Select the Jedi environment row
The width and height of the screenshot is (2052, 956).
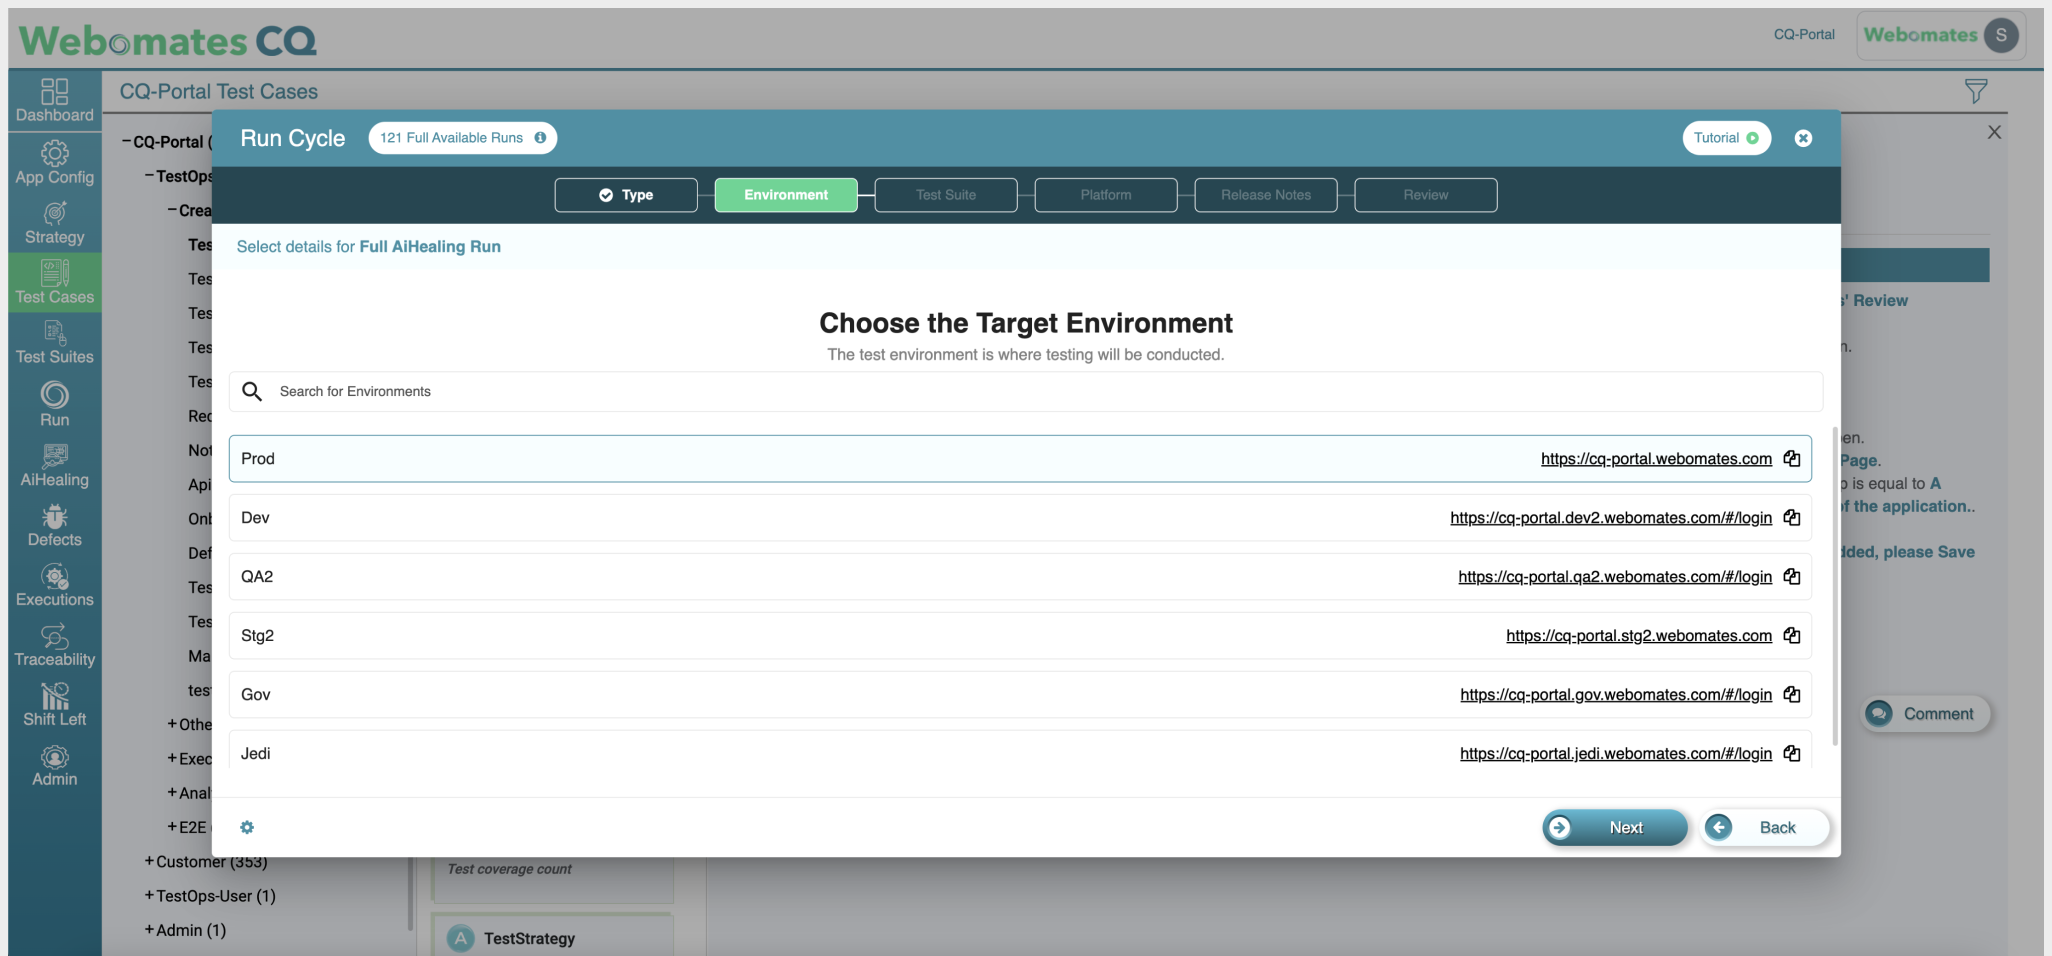(1020, 750)
